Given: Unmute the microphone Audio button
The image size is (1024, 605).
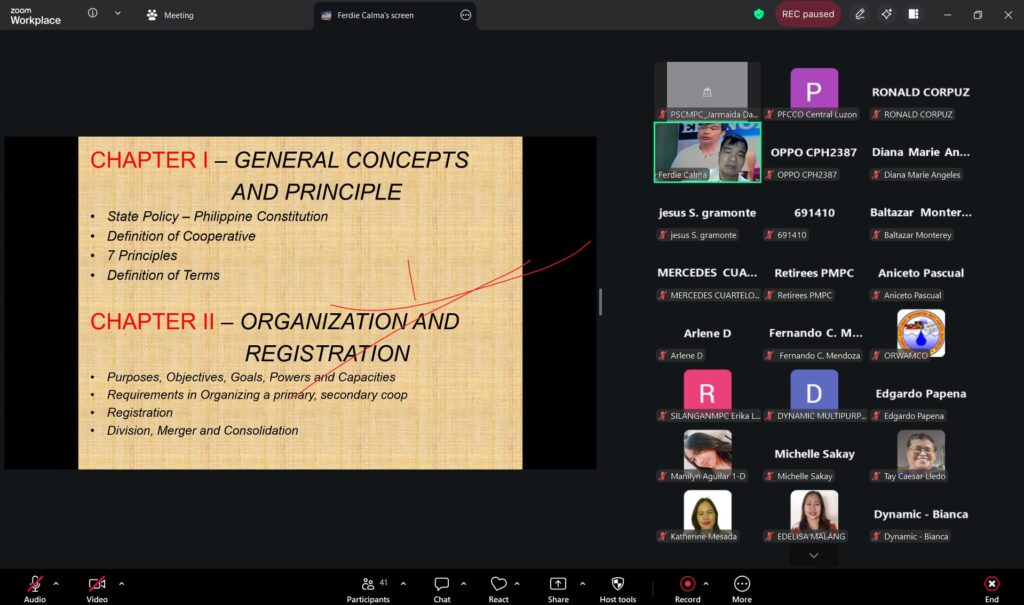Looking at the screenshot, I should point(35,584).
